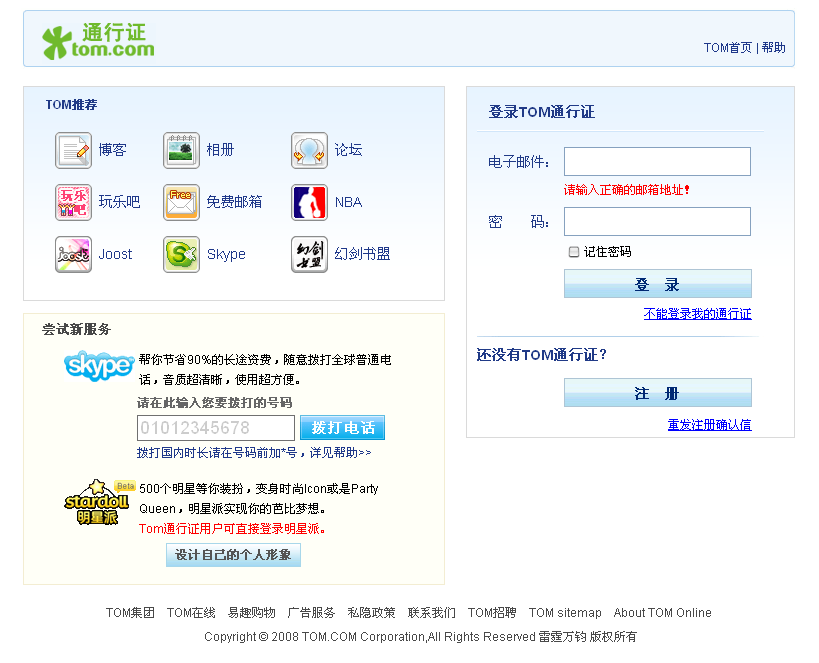
Task: Open the 详见帮助>> dialing help link
Action: (341, 452)
